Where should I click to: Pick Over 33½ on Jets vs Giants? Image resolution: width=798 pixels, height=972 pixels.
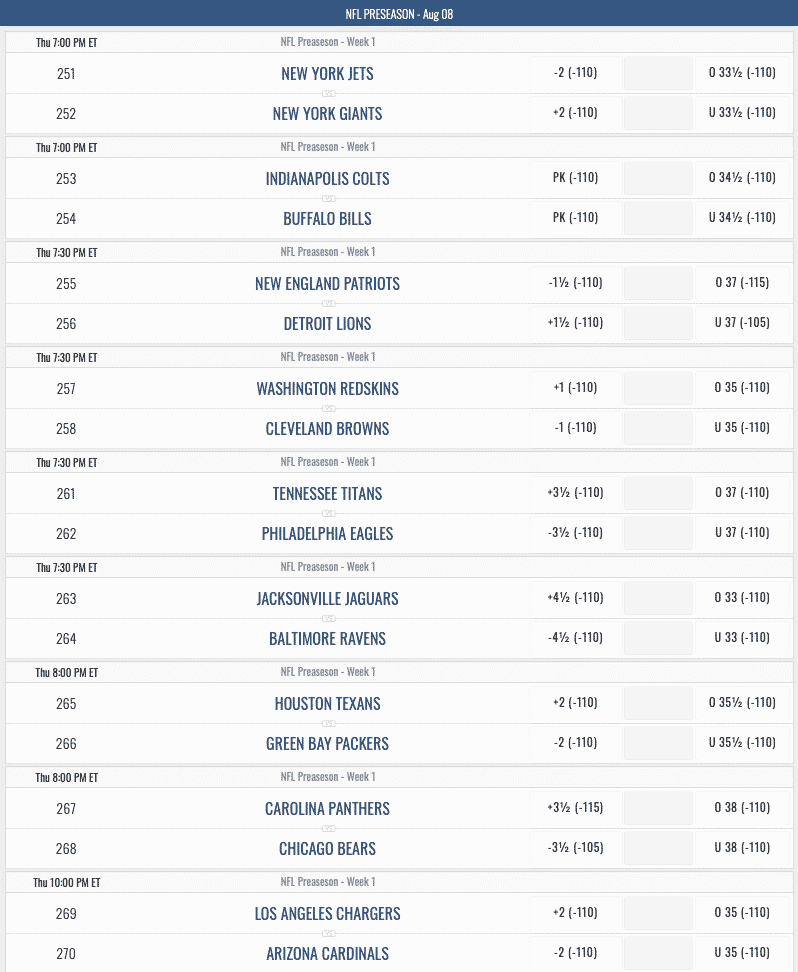742,73
